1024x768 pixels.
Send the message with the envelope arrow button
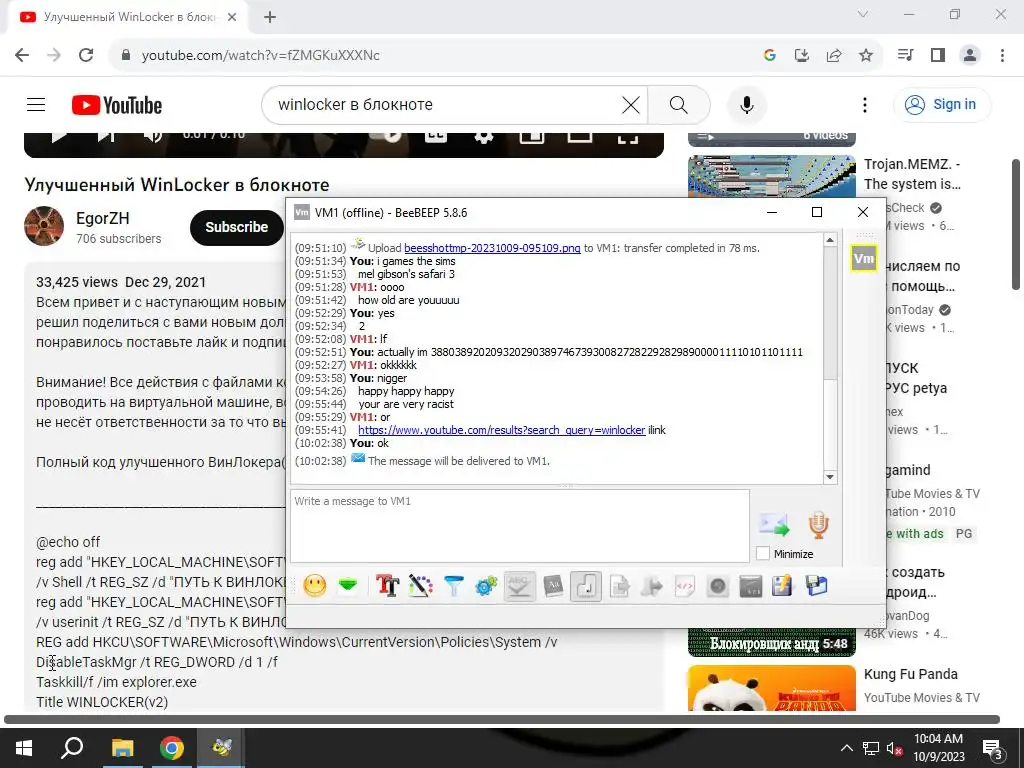(x=775, y=524)
